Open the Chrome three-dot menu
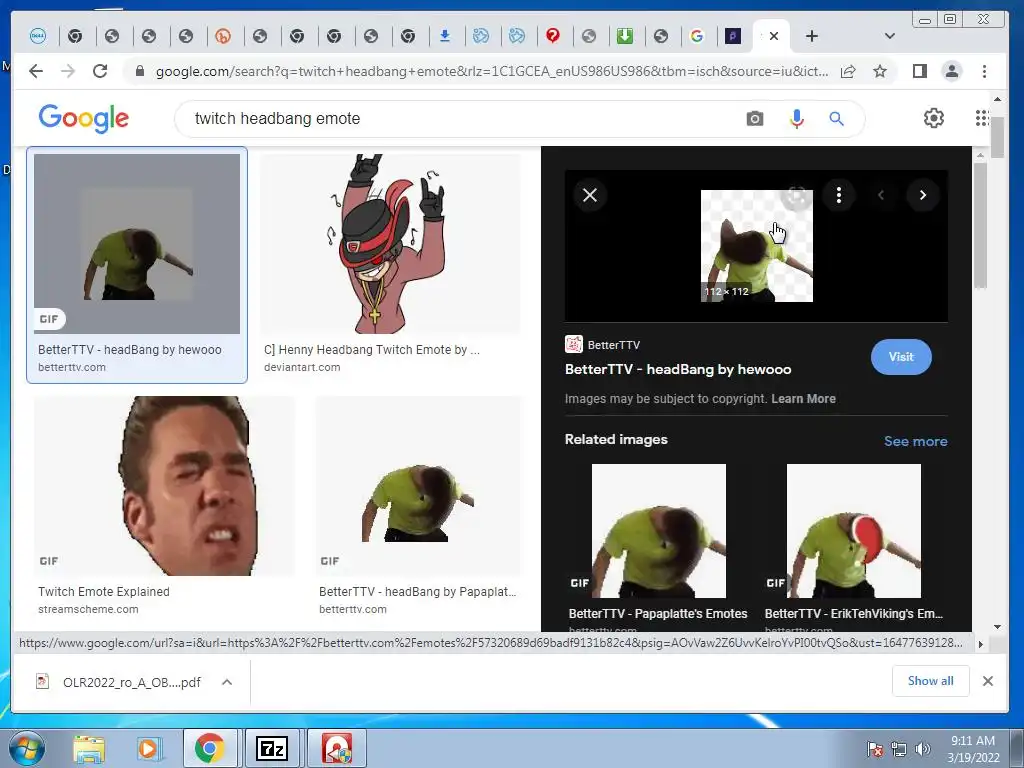Image resolution: width=1024 pixels, height=768 pixels. tap(984, 71)
